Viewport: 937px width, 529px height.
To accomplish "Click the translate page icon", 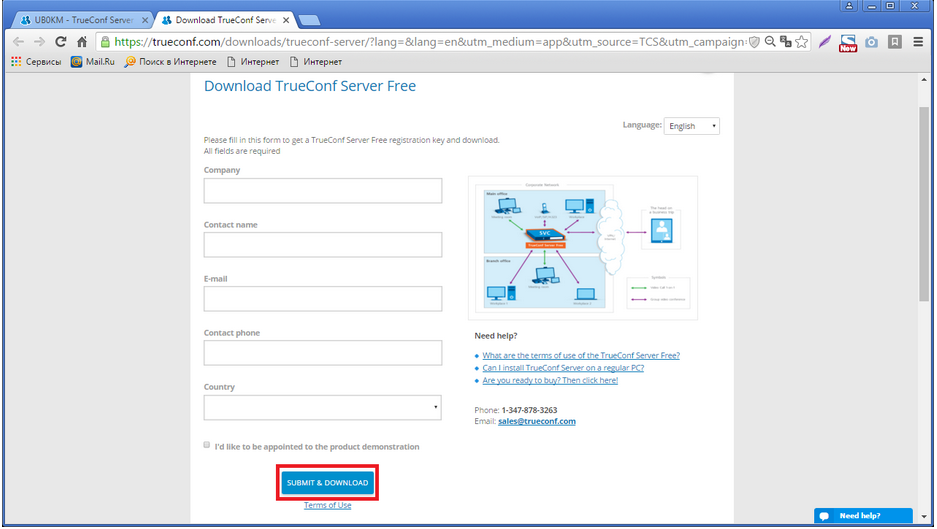I will coord(785,42).
